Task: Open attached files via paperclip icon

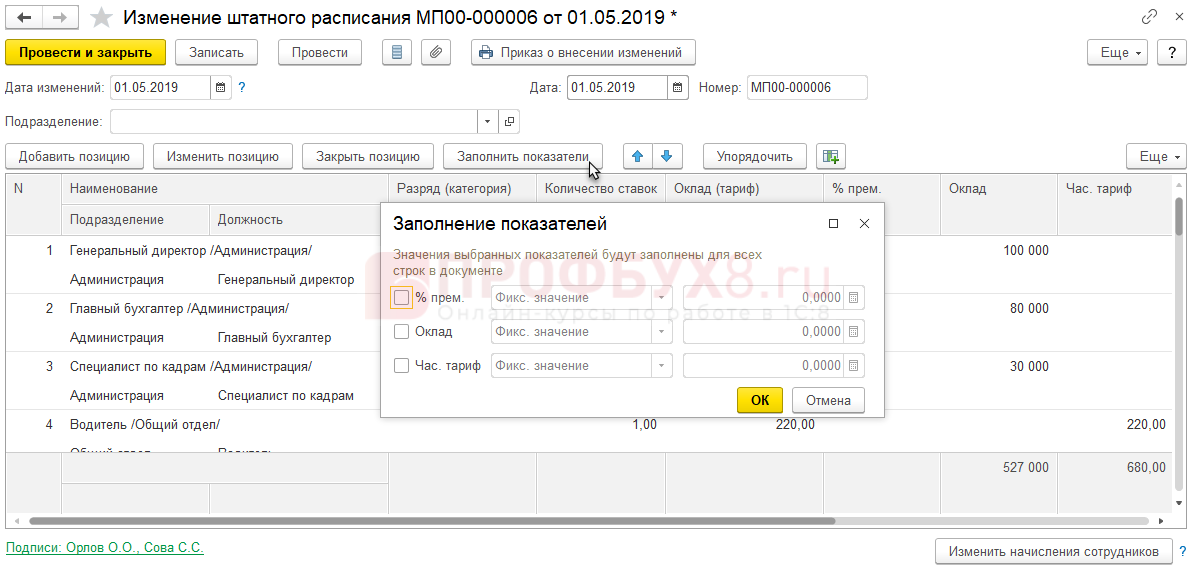Action: tap(436, 52)
